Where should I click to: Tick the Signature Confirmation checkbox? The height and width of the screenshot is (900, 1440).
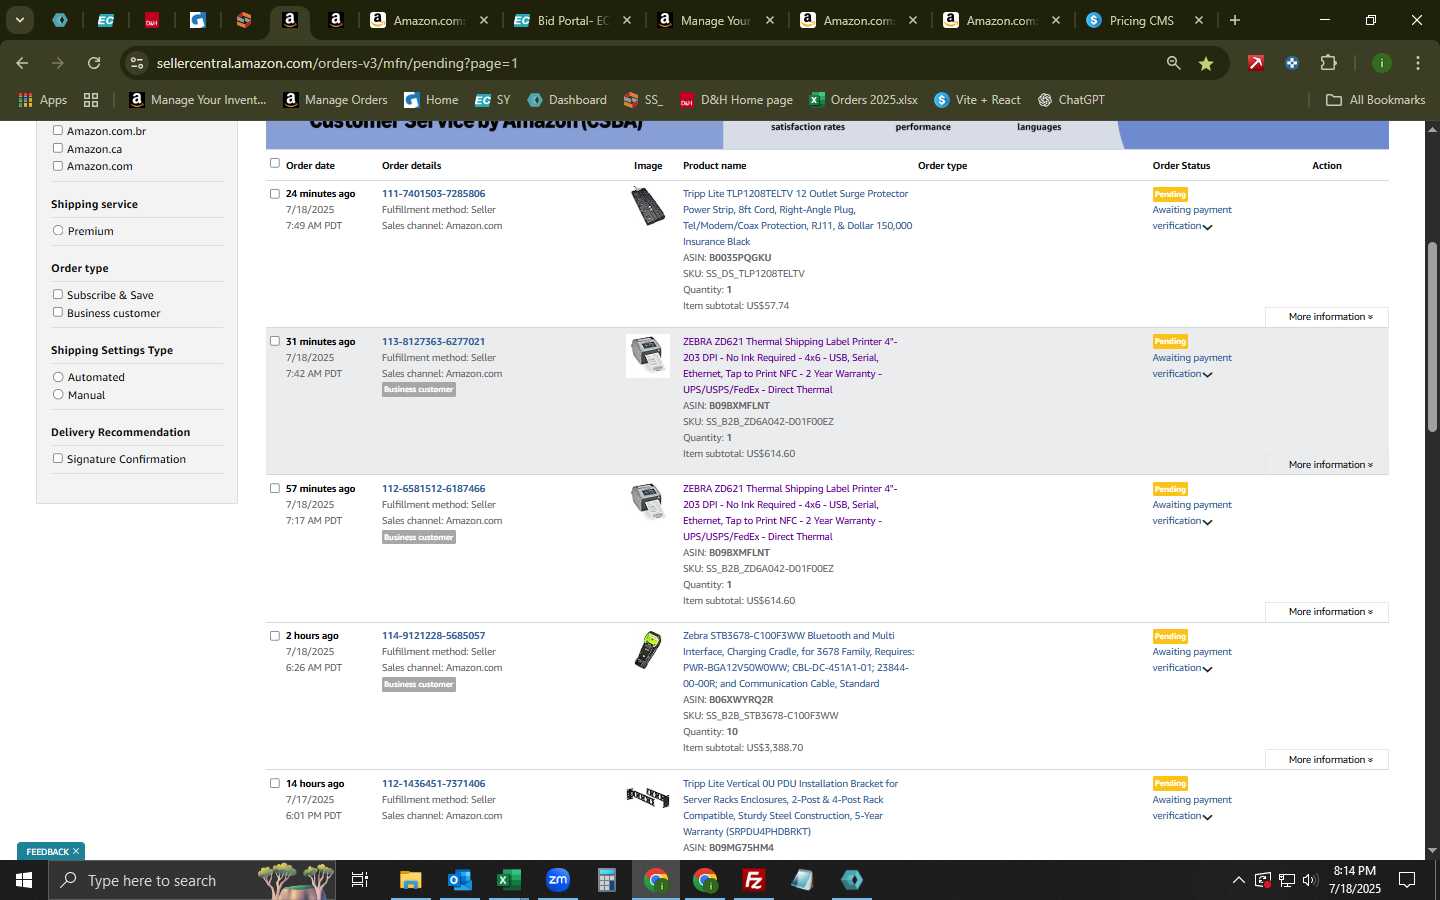[58, 458]
